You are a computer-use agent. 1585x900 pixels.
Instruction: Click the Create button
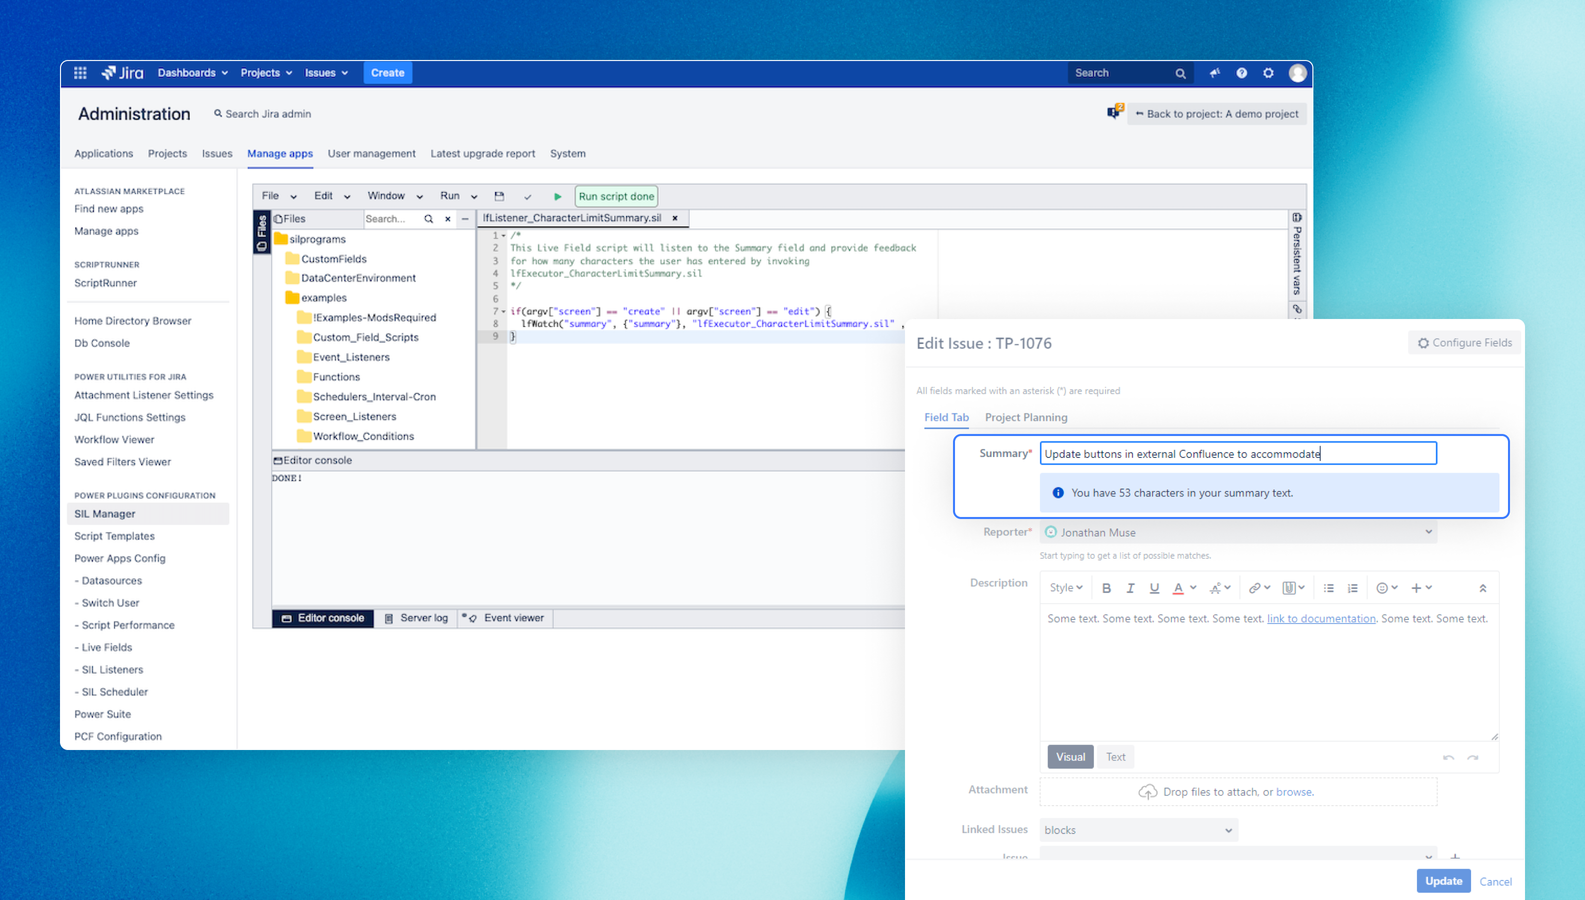click(388, 73)
